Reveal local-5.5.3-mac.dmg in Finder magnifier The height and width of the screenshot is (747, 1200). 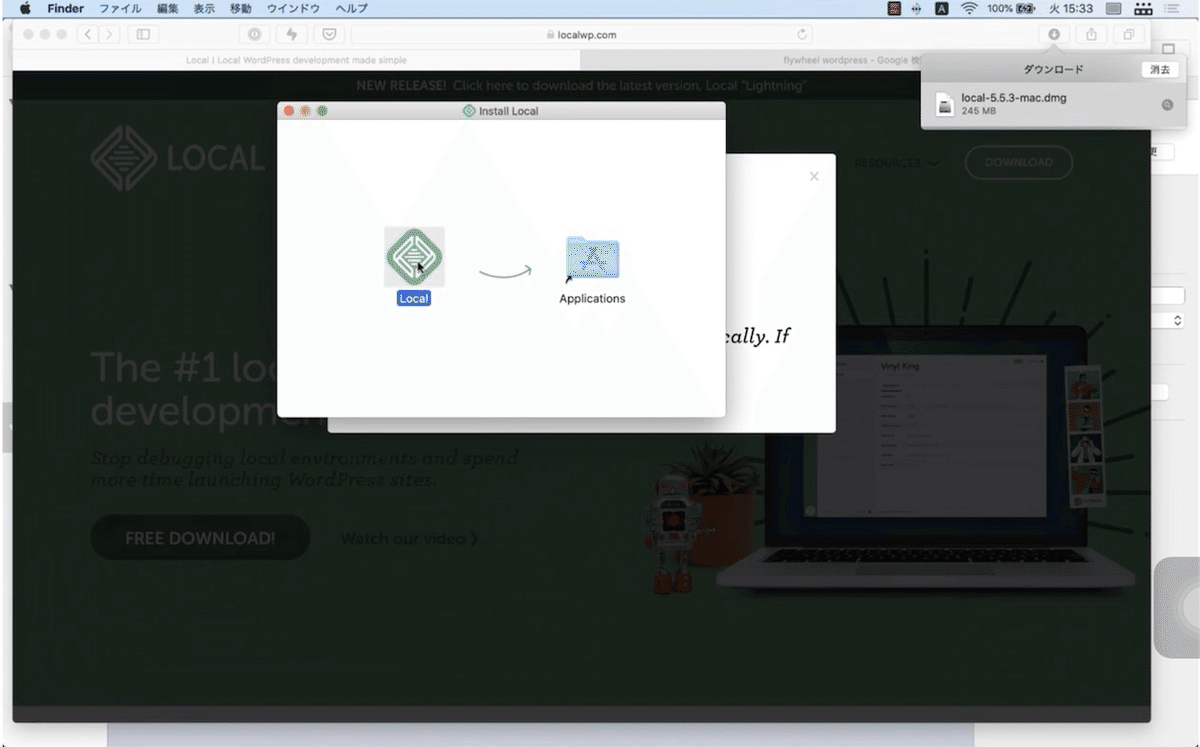click(x=1166, y=105)
